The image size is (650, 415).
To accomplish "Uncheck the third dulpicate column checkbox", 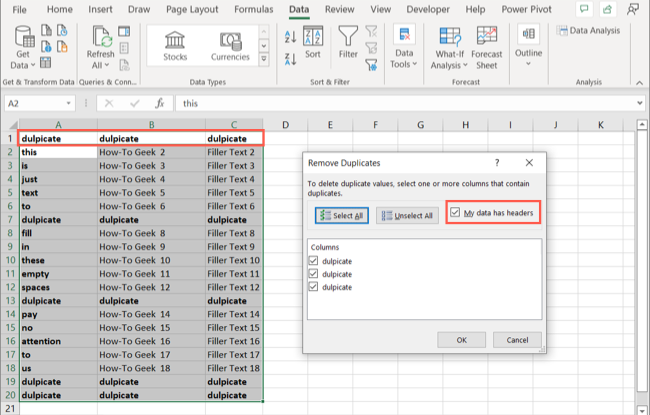I will (315, 287).
